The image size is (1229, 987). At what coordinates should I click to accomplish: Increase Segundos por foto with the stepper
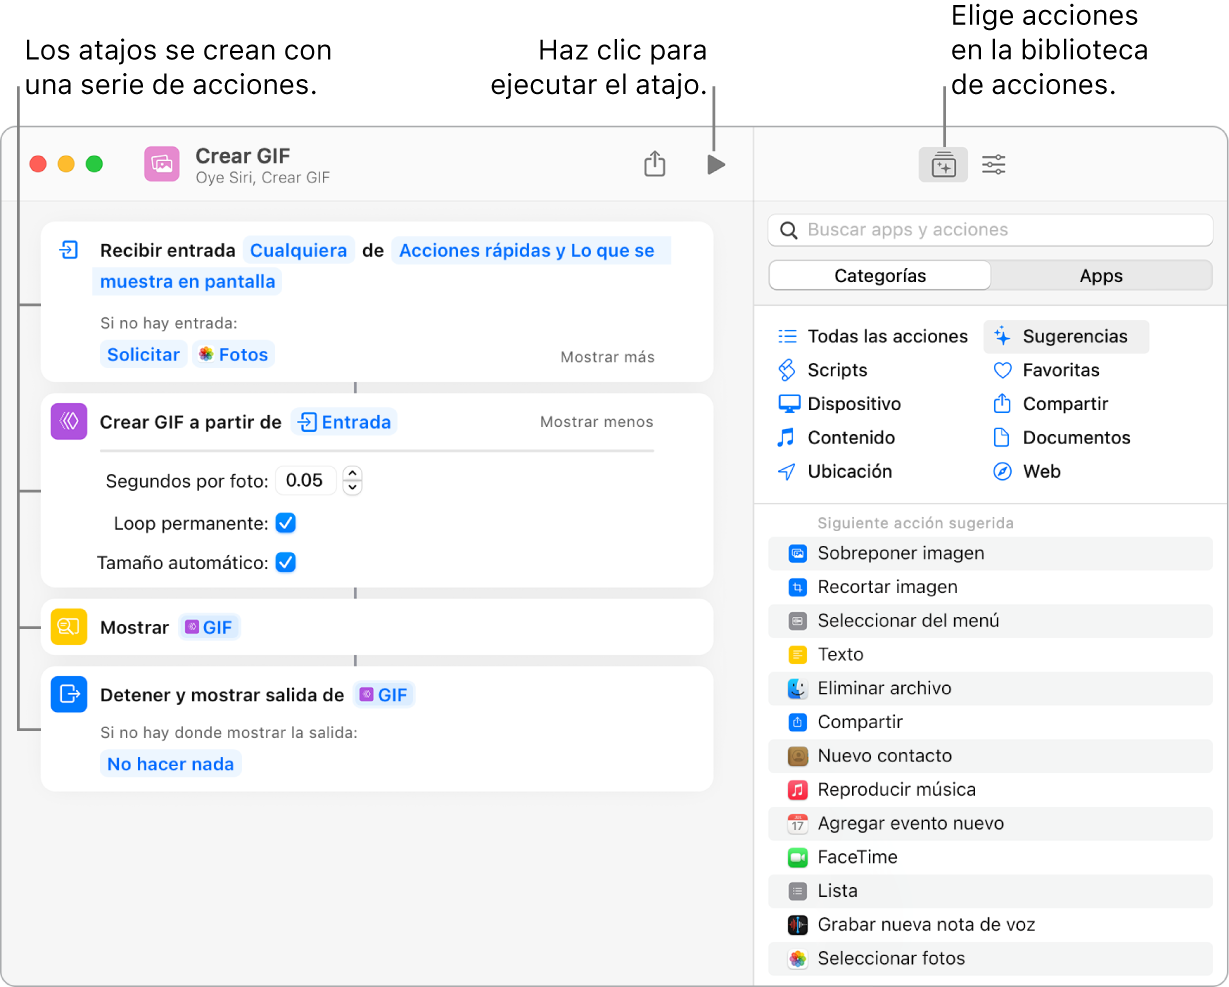[x=352, y=474]
